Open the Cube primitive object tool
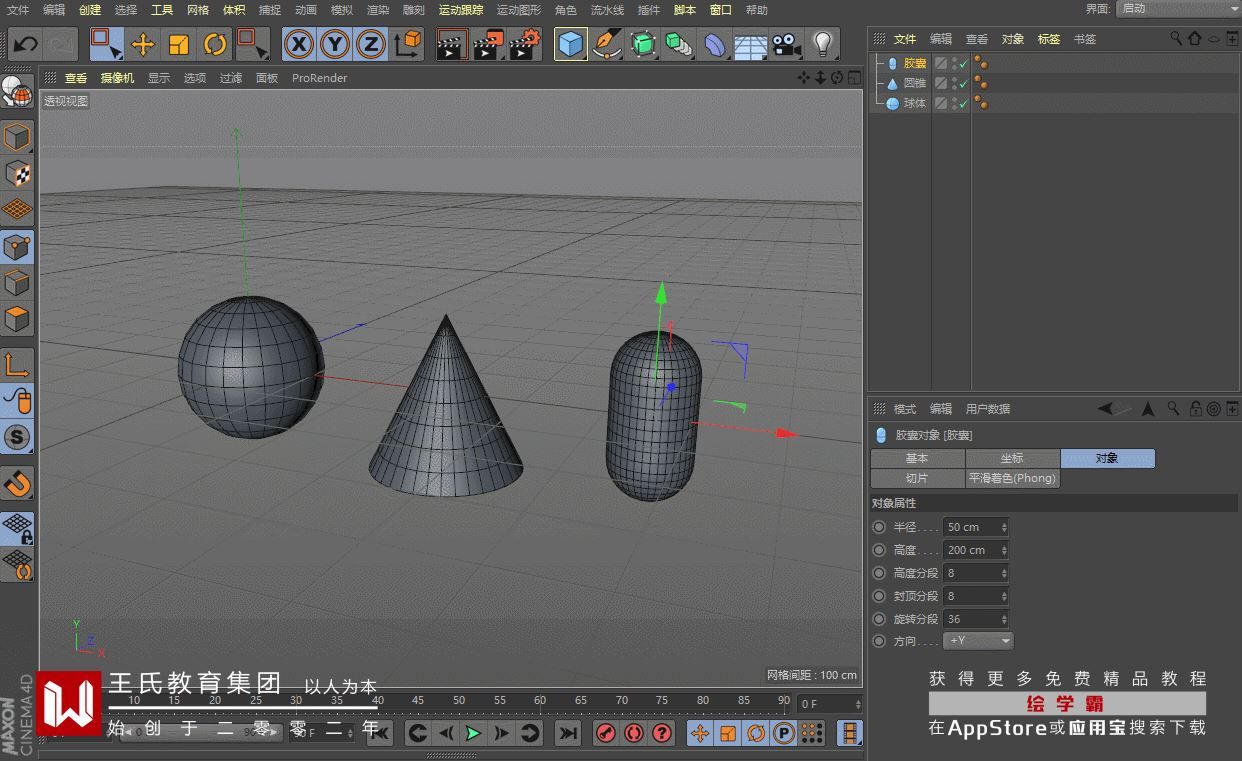The image size is (1242, 761). [x=570, y=44]
